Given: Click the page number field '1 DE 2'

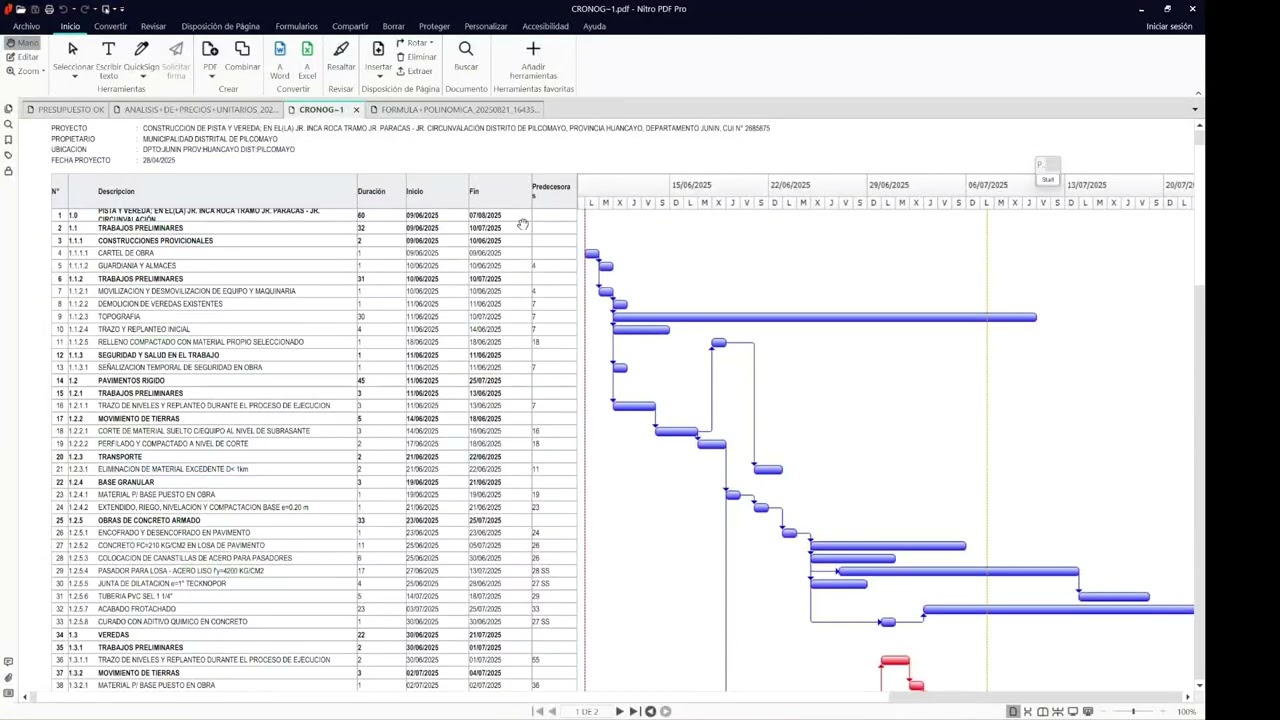Looking at the screenshot, I should (587, 712).
